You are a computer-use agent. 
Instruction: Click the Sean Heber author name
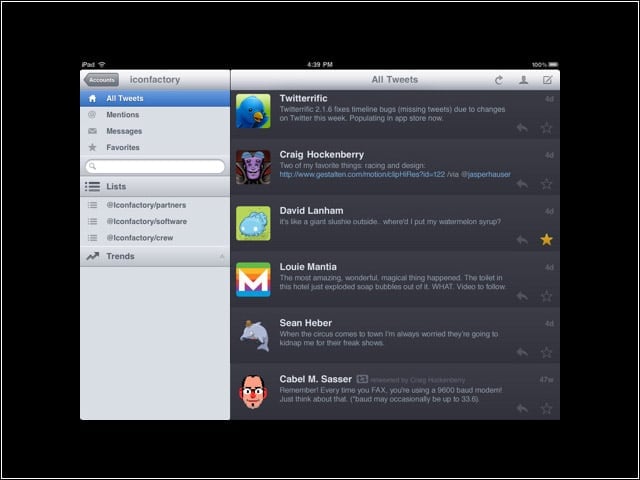(x=306, y=323)
